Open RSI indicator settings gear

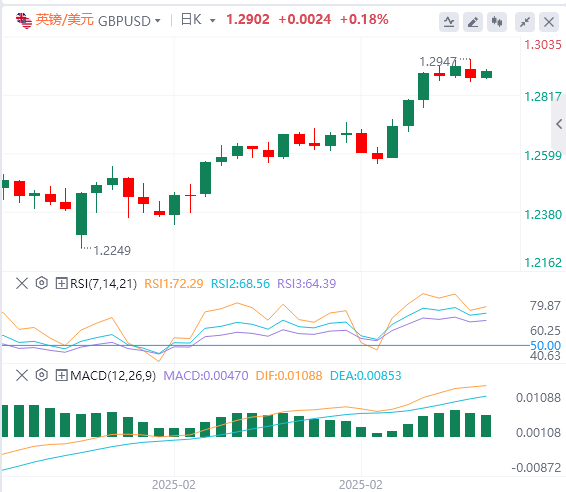[x=42, y=283]
